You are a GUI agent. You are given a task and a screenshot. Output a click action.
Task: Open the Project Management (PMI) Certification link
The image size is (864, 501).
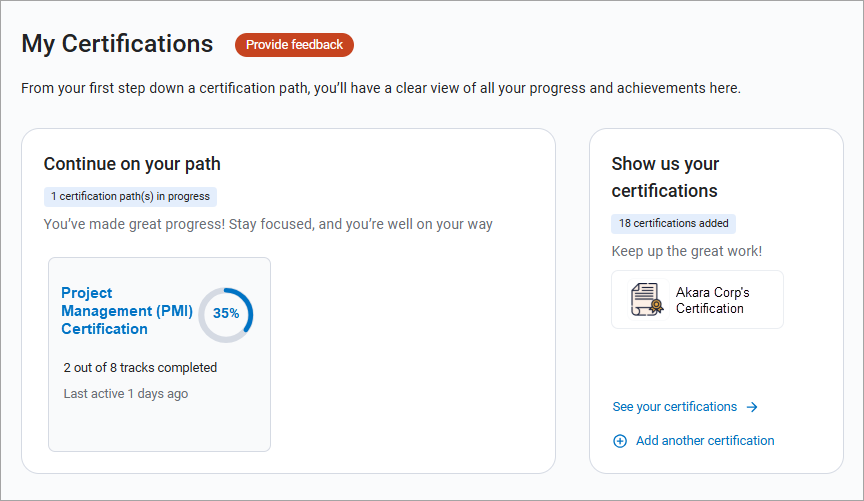tap(127, 311)
